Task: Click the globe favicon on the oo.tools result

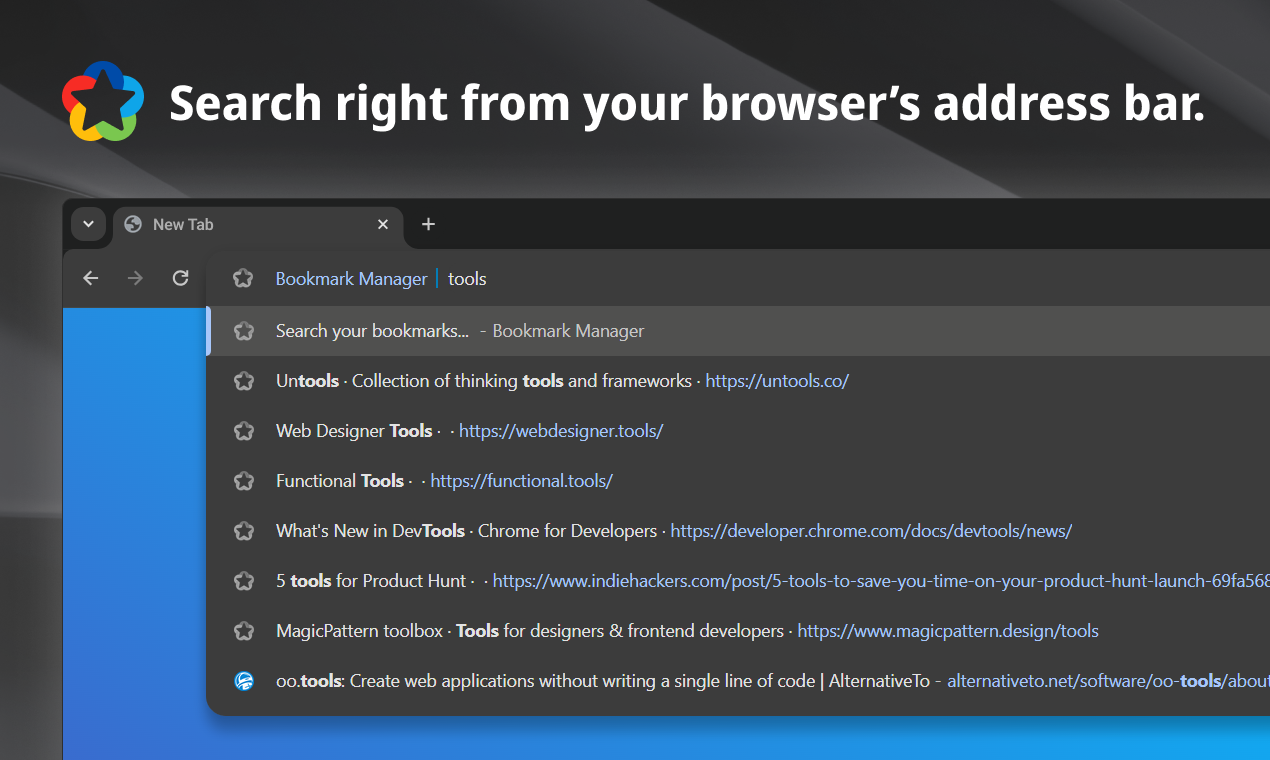Action: [244, 681]
